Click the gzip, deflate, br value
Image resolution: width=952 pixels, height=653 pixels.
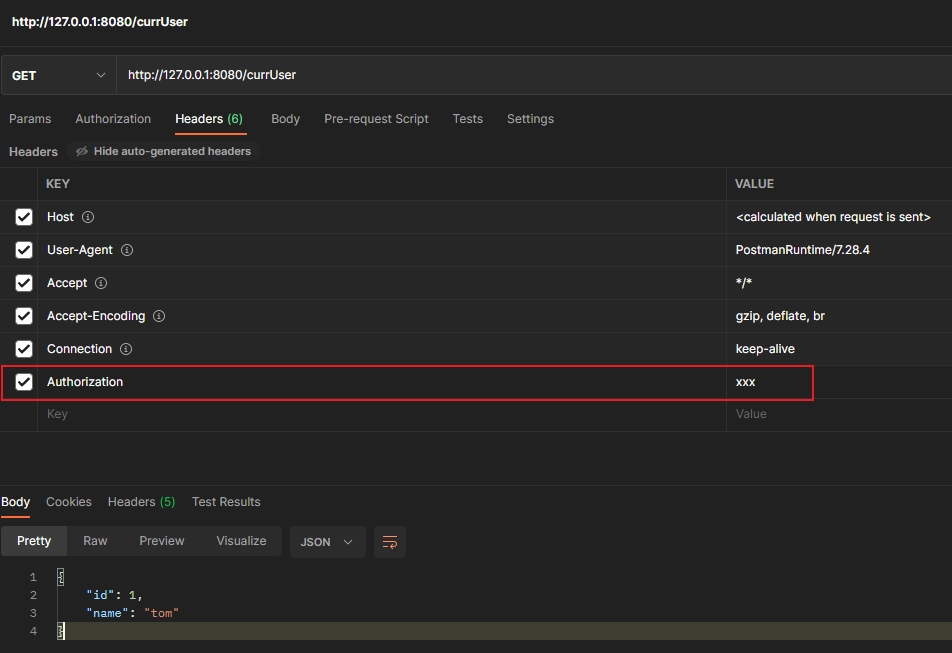coord(780,316)
